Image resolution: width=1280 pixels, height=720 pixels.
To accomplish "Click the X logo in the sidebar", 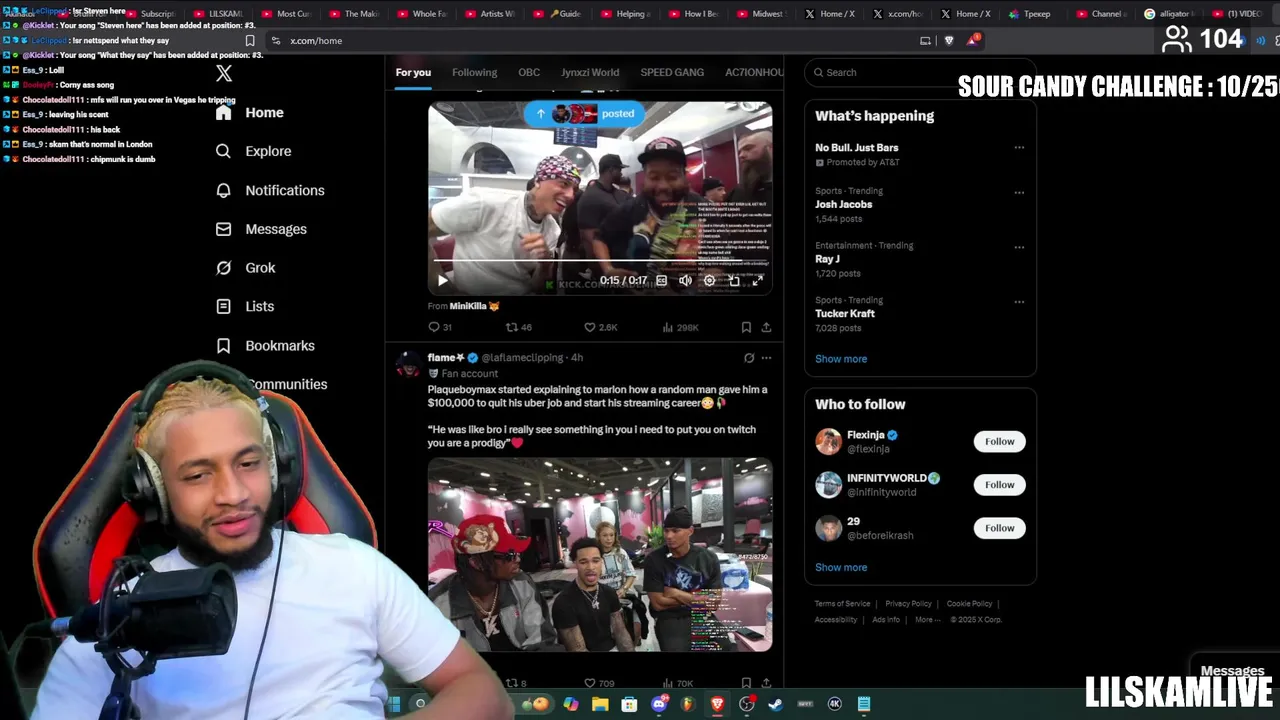I will (x=224, y=73).
